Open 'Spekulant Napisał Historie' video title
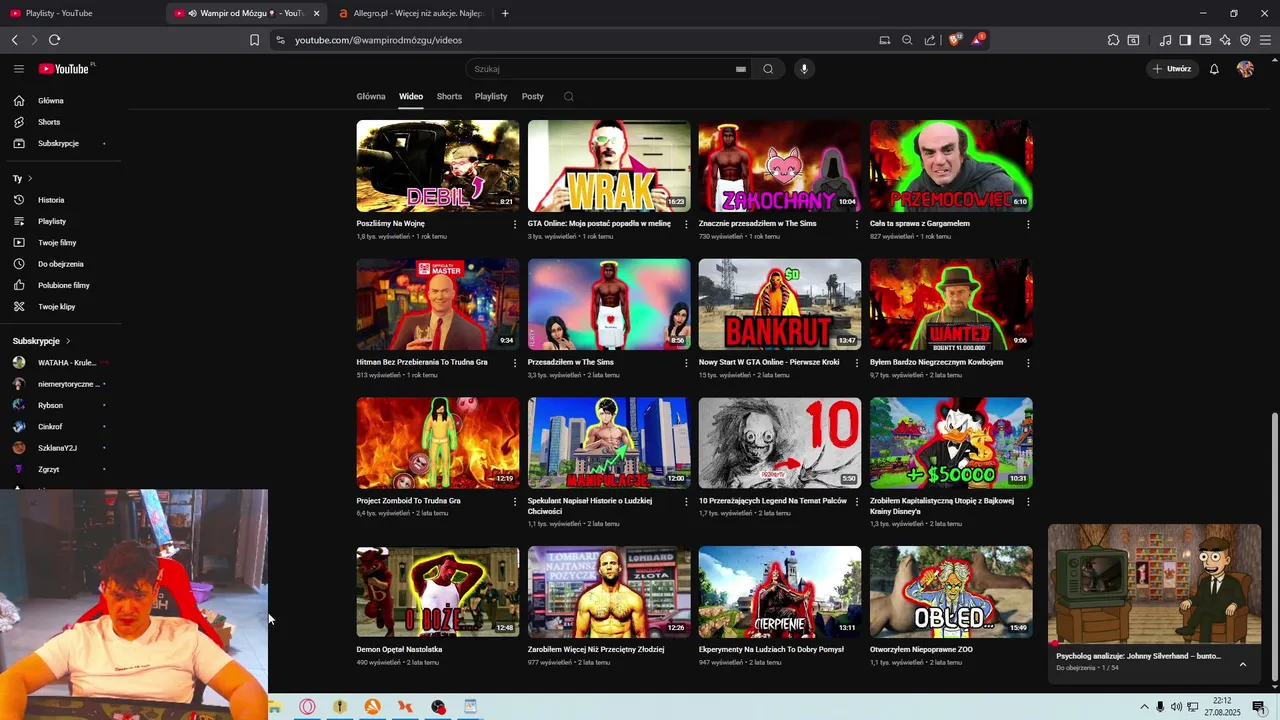1280x720 pixels. point(590,505)
